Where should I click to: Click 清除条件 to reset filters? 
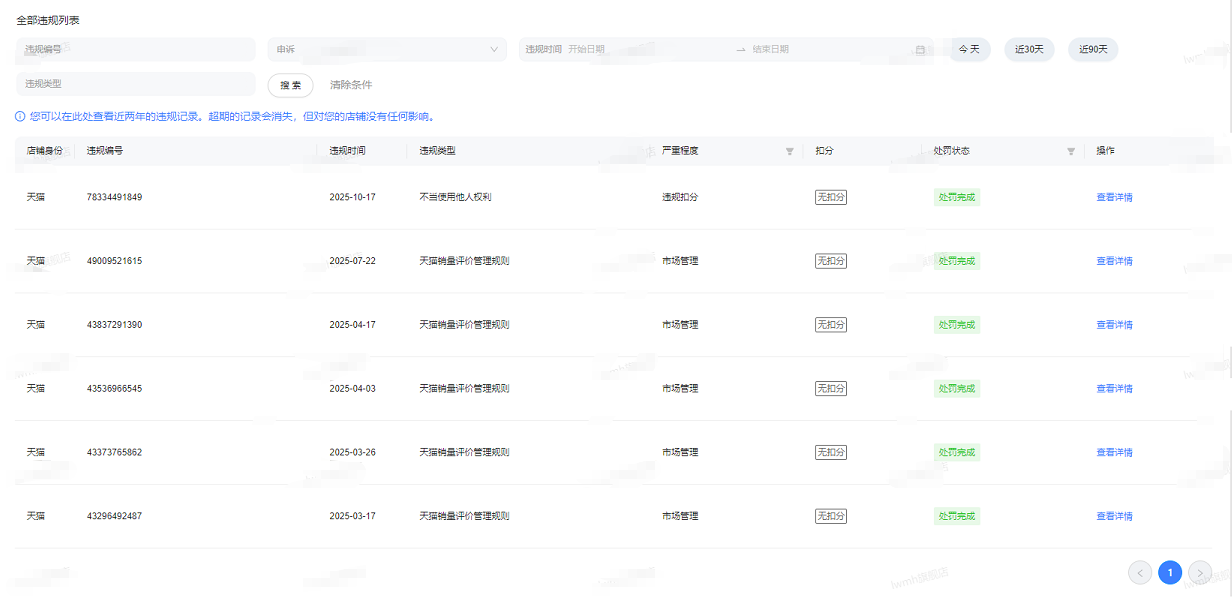point(351,85)
